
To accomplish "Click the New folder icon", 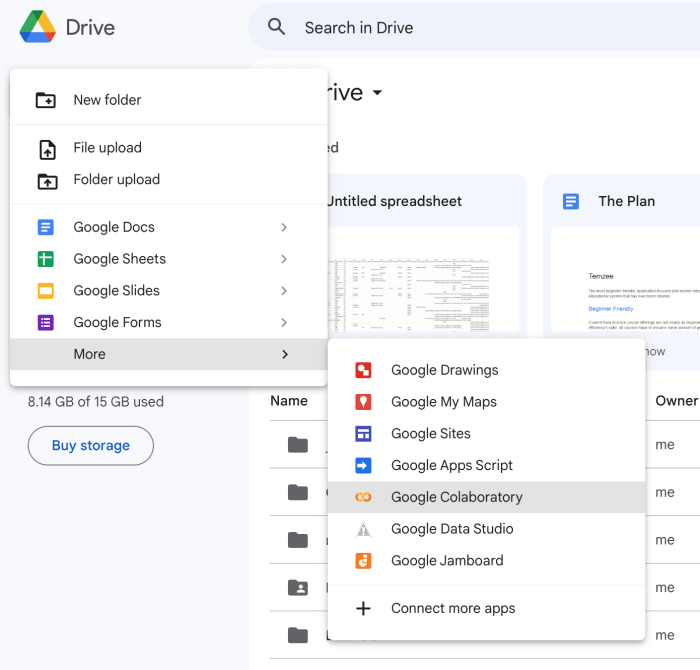I will coord(46,100).
